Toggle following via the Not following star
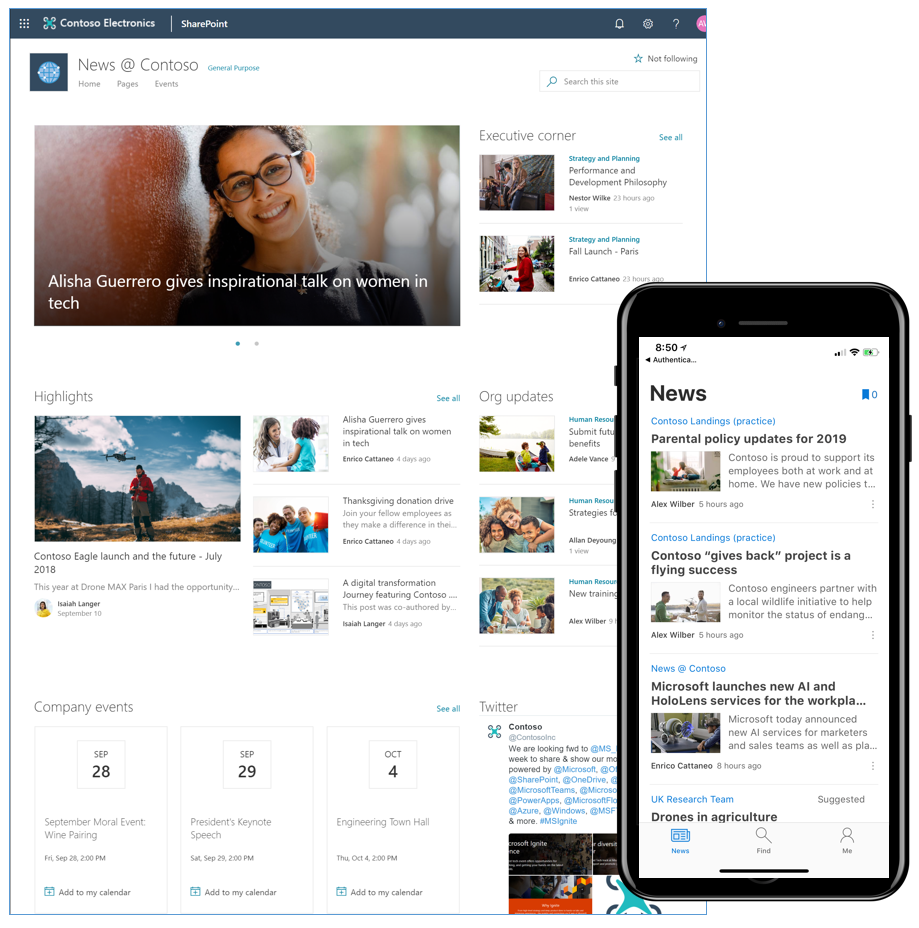 (637, 58)
